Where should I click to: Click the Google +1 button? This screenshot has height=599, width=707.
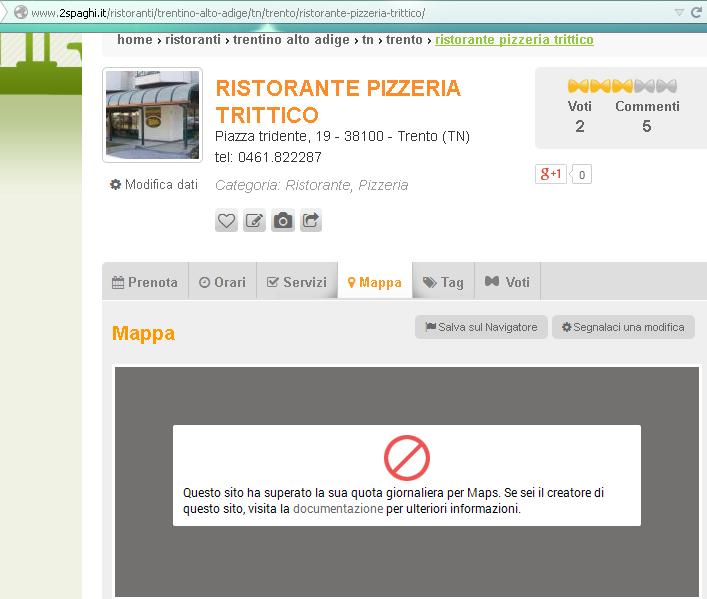click(x=551, y=174)
